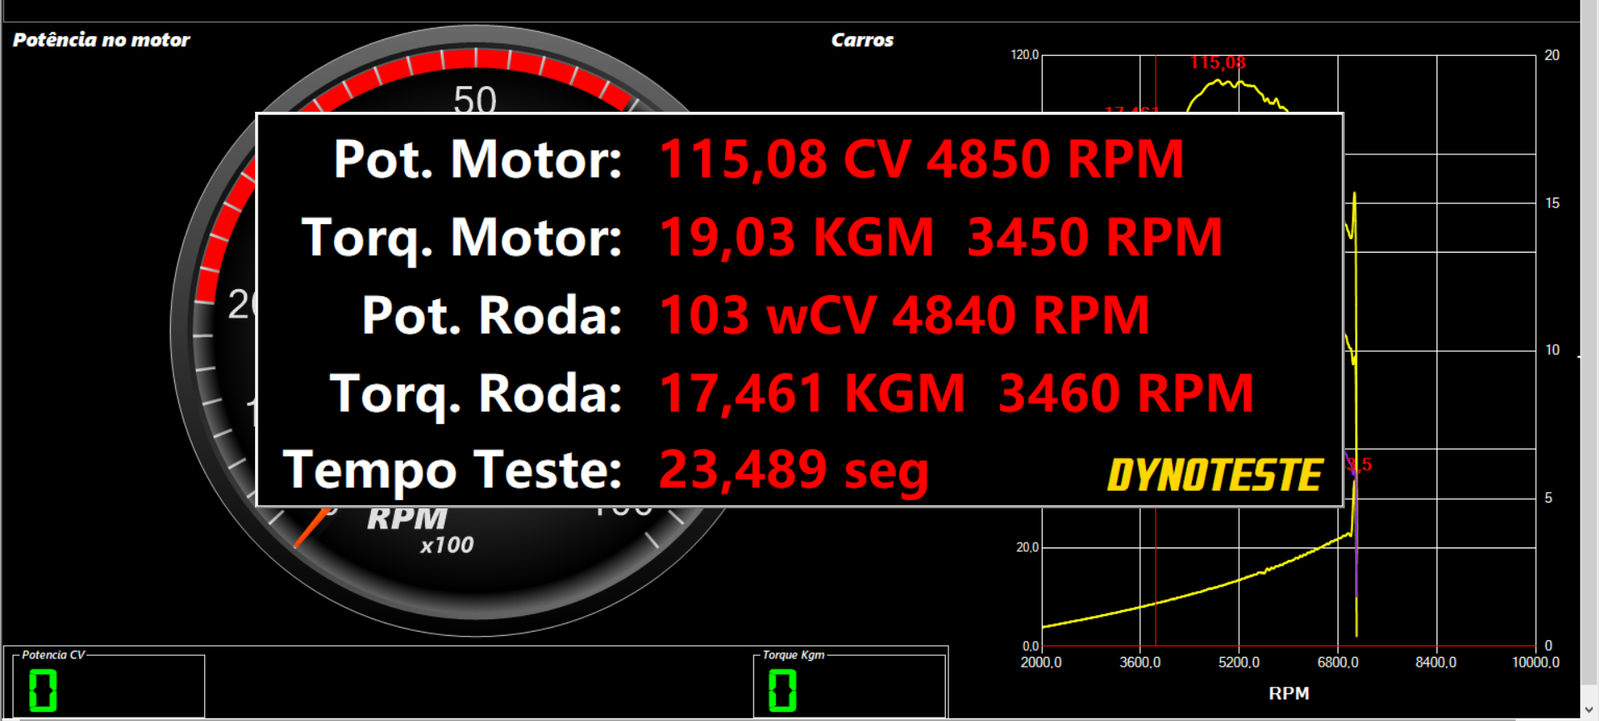Click the green Torque Kgm digit display

pos(782,690)
